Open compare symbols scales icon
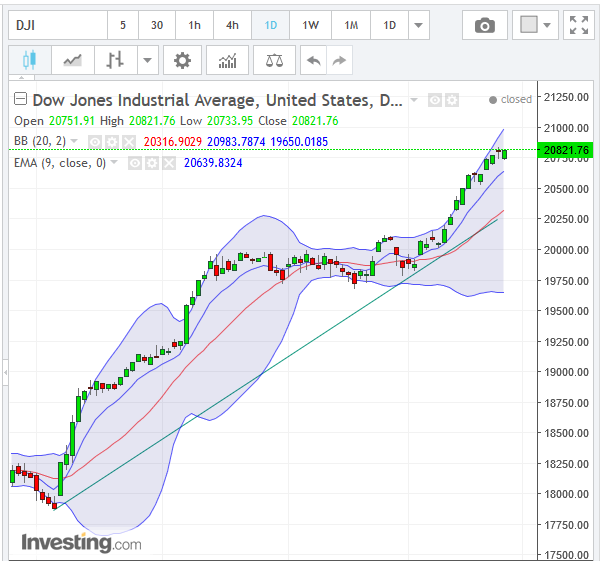 click(274, 60)
